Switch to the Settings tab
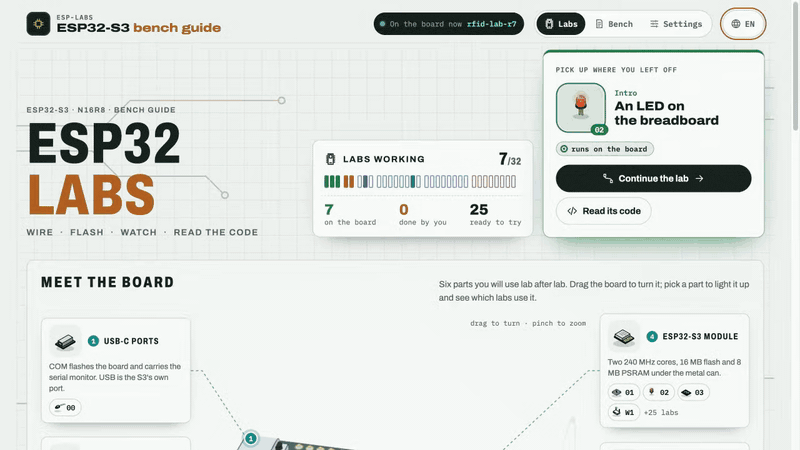Viewport: 800px width, 450px height. click(676, 24)
